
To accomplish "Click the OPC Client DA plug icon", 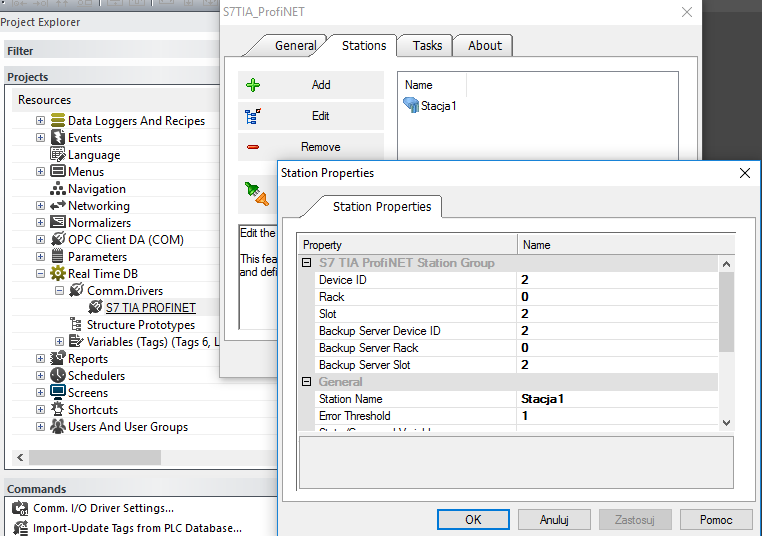I will 58,239.
